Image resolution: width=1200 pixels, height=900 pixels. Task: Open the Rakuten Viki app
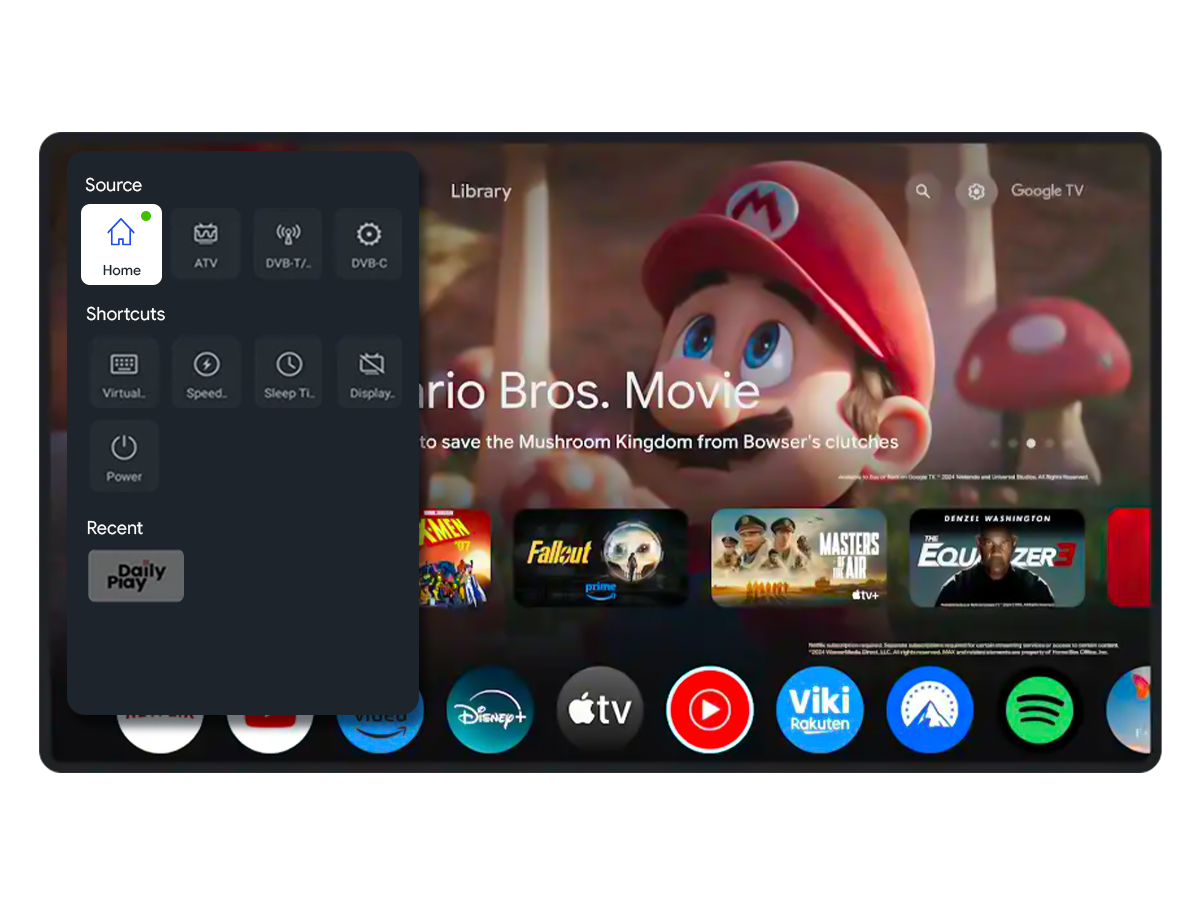tap(820, 710)
